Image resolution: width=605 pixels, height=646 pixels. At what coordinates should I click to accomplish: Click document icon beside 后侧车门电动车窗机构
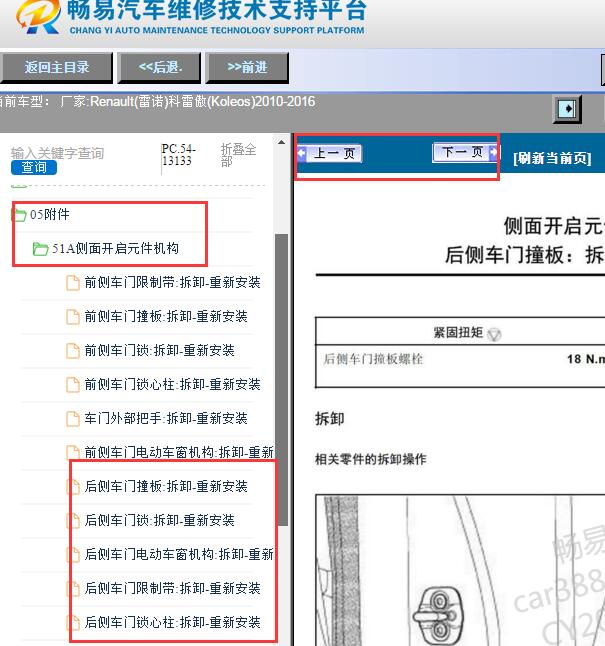point(73,555)
